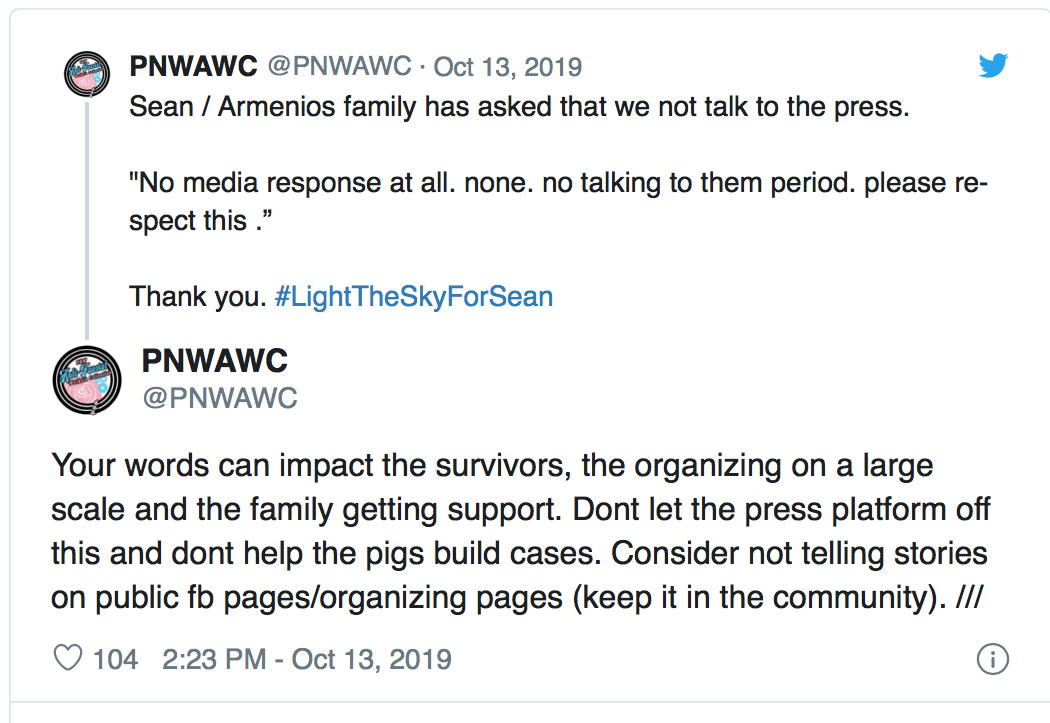Open the tweet info circle icon
The height and width of the screenshot is (723, 1050).
click(992, 659)
